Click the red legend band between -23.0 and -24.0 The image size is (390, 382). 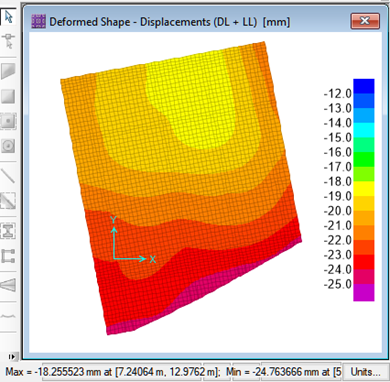(x=364, y=262)
